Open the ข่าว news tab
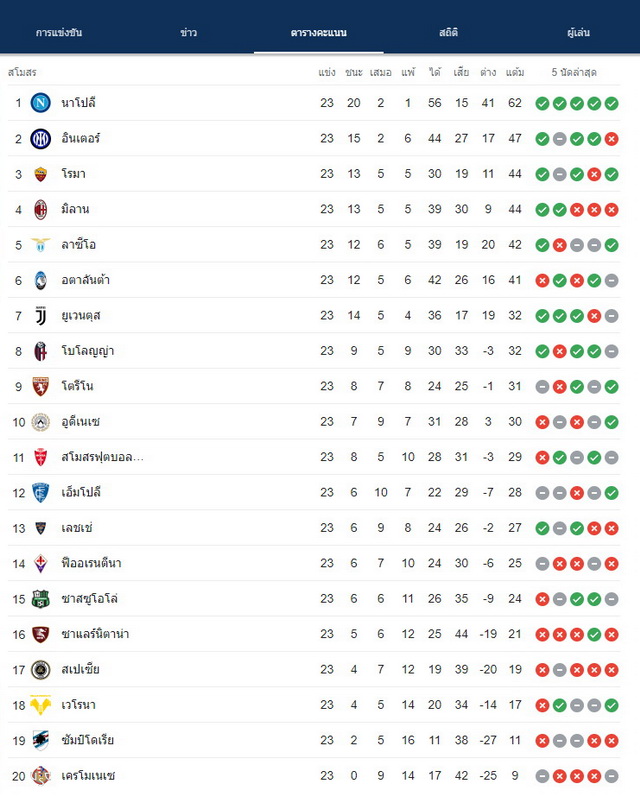 (x=189, y=33)
